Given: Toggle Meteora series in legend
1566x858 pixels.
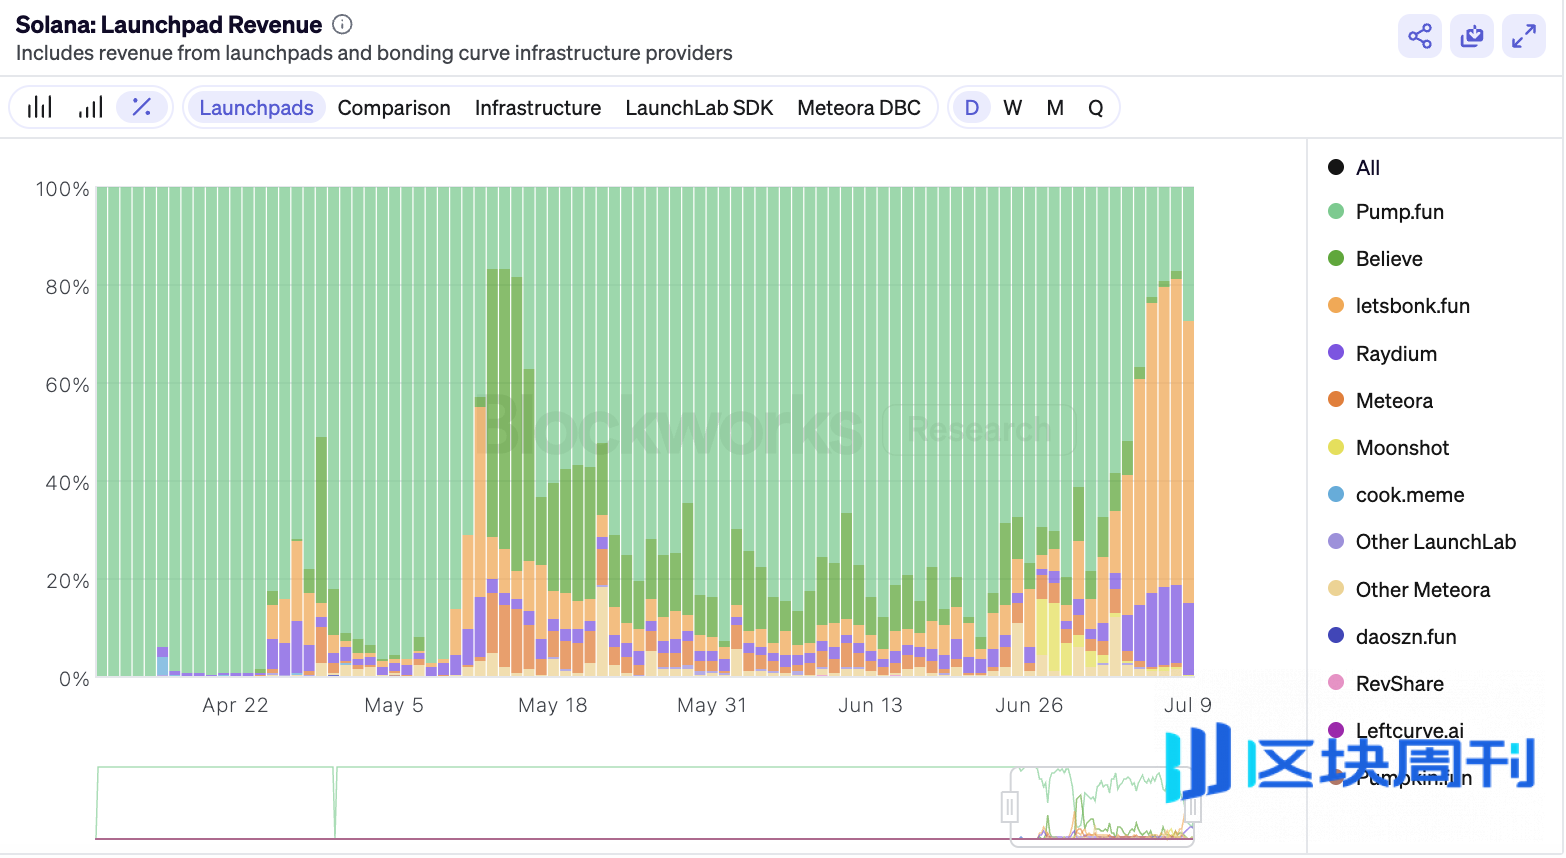Looking at the screenshot, I should (x=1380, y=400).
